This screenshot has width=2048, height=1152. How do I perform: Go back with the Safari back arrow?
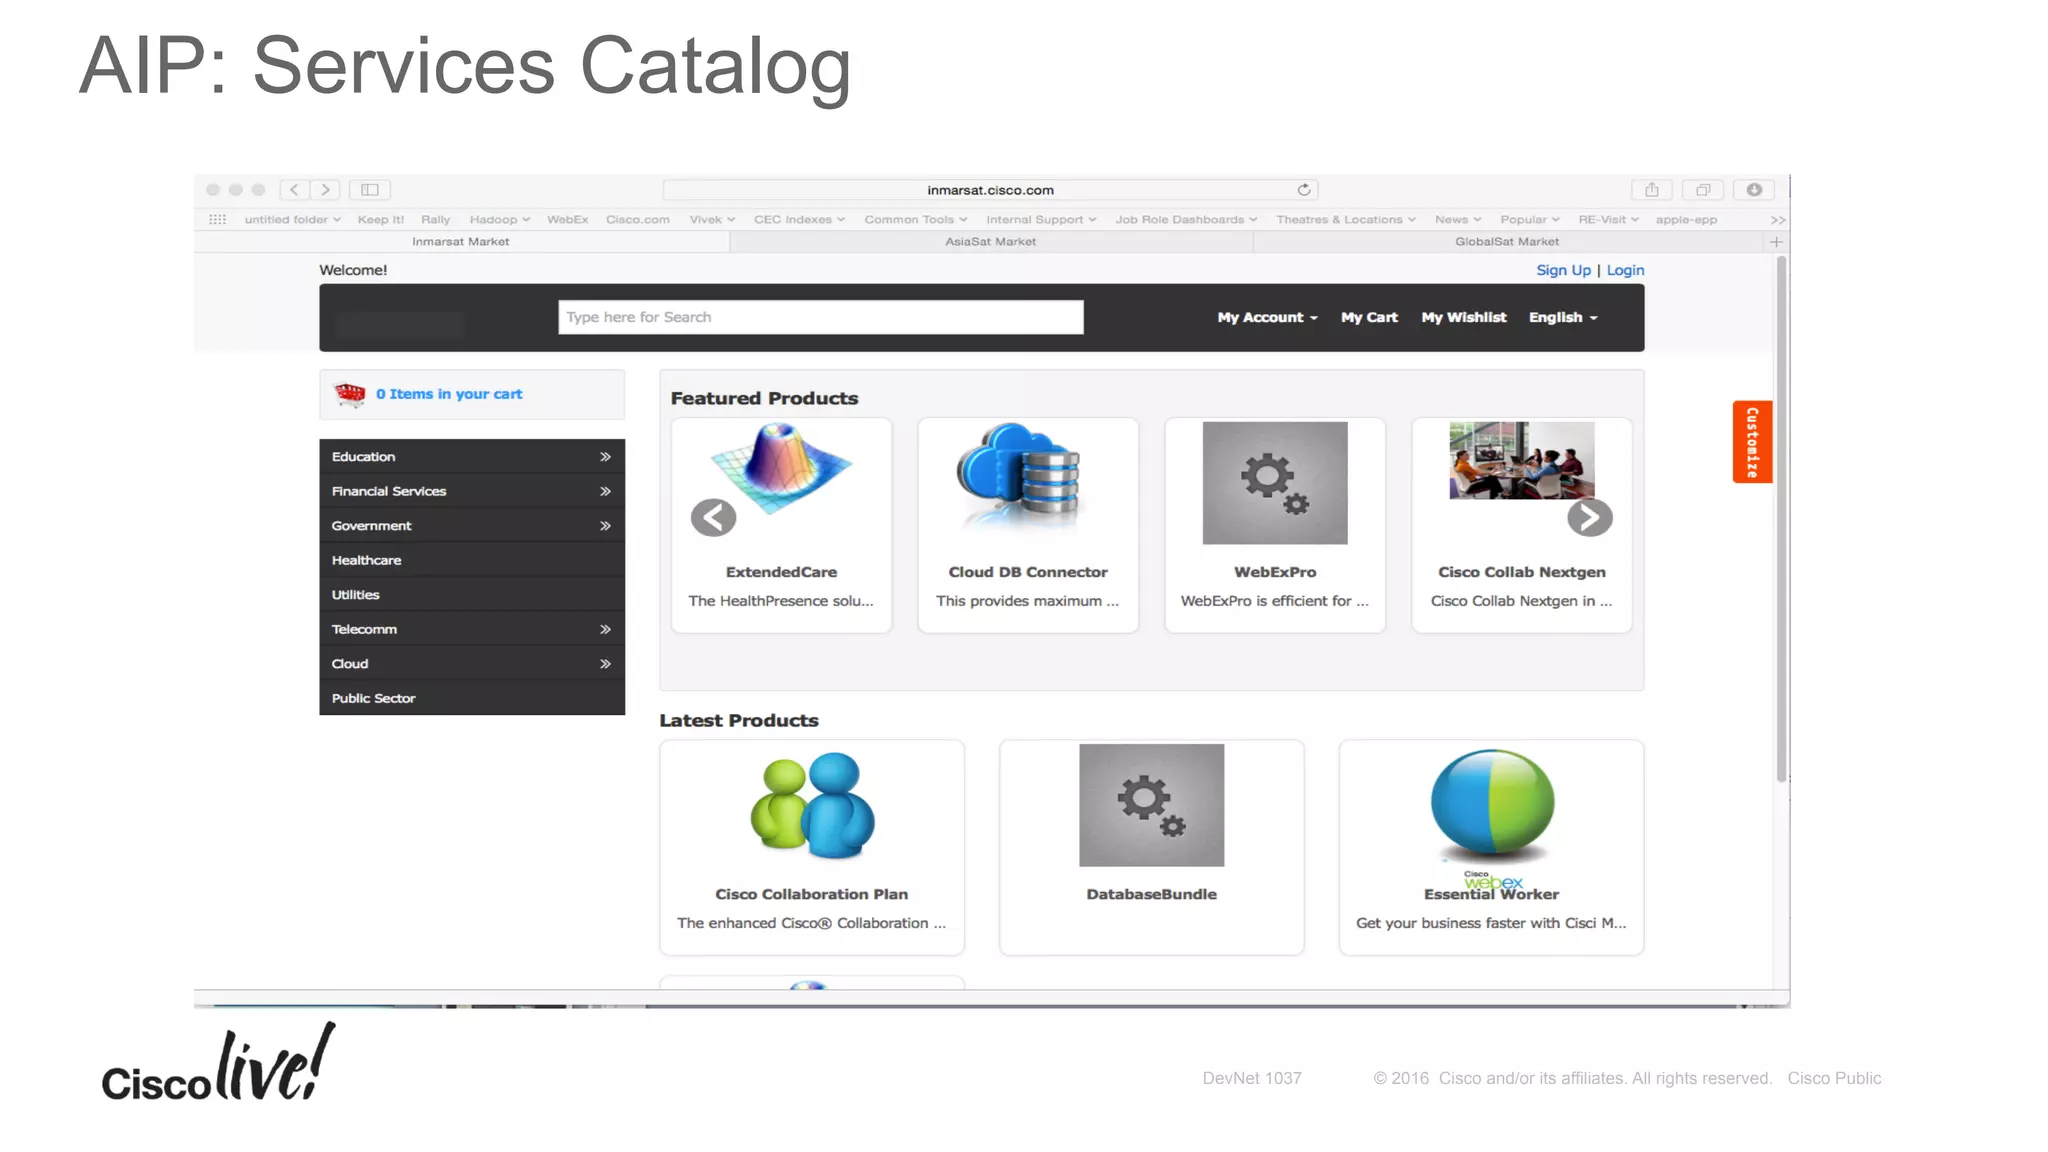[x=294, y=189]
